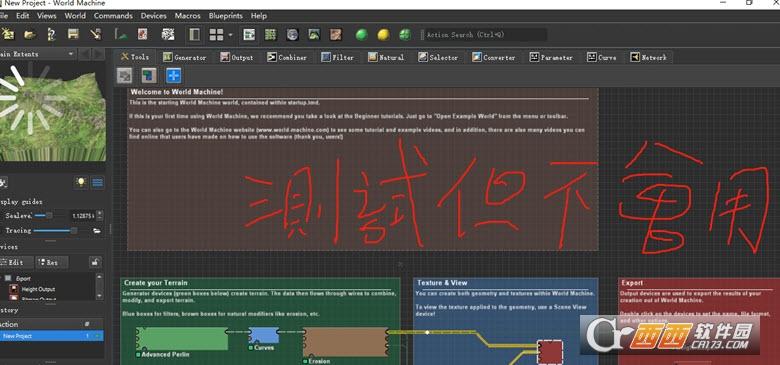Open the Views menu
The image size is (780, 365).
(47, 15)
